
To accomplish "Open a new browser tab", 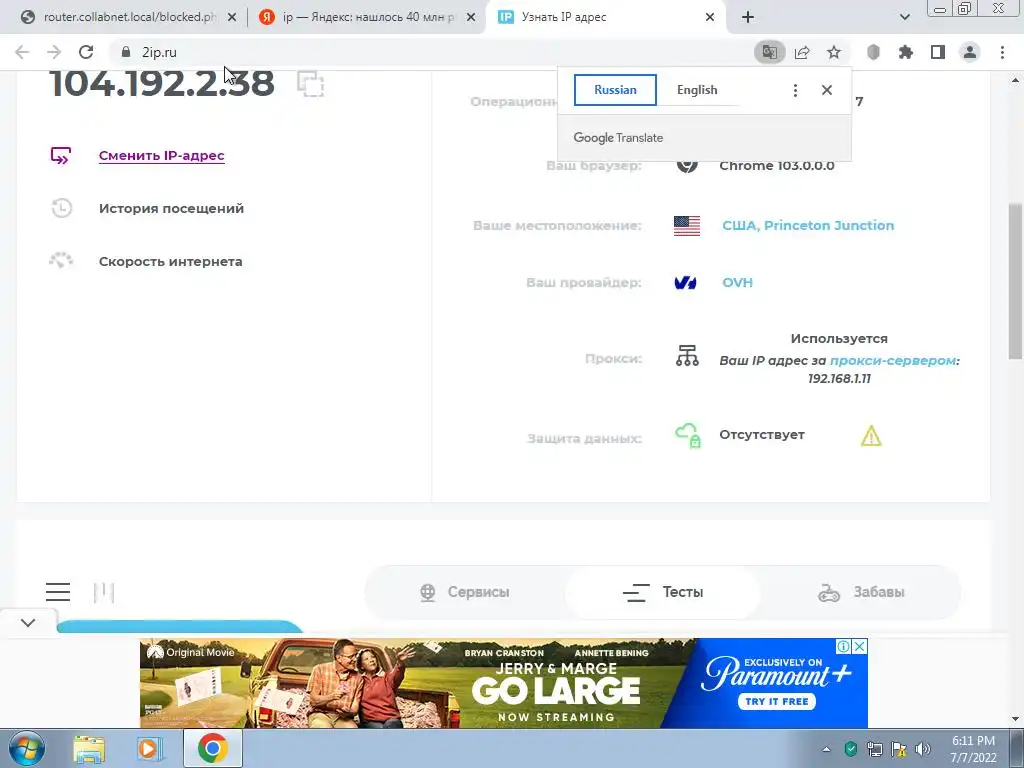I will (748, 18).
